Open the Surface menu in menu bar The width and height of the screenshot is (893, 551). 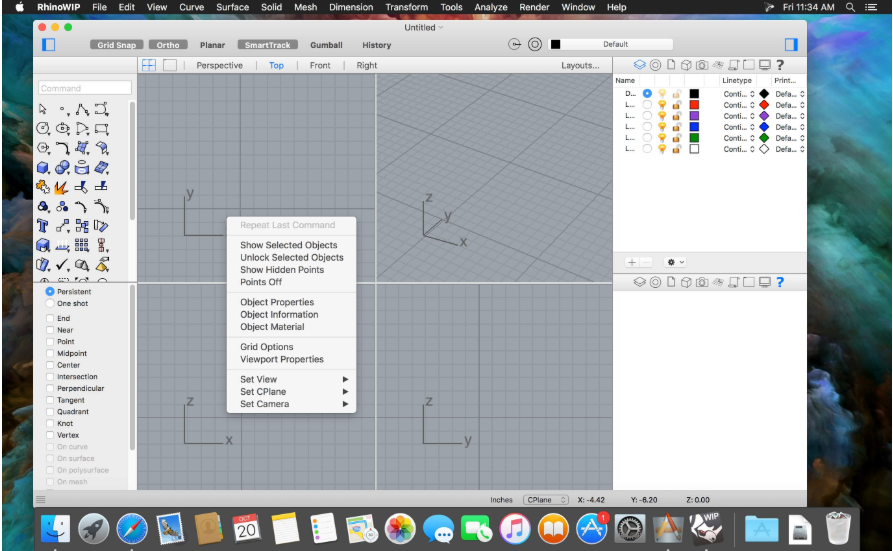(x=232, y=7)
